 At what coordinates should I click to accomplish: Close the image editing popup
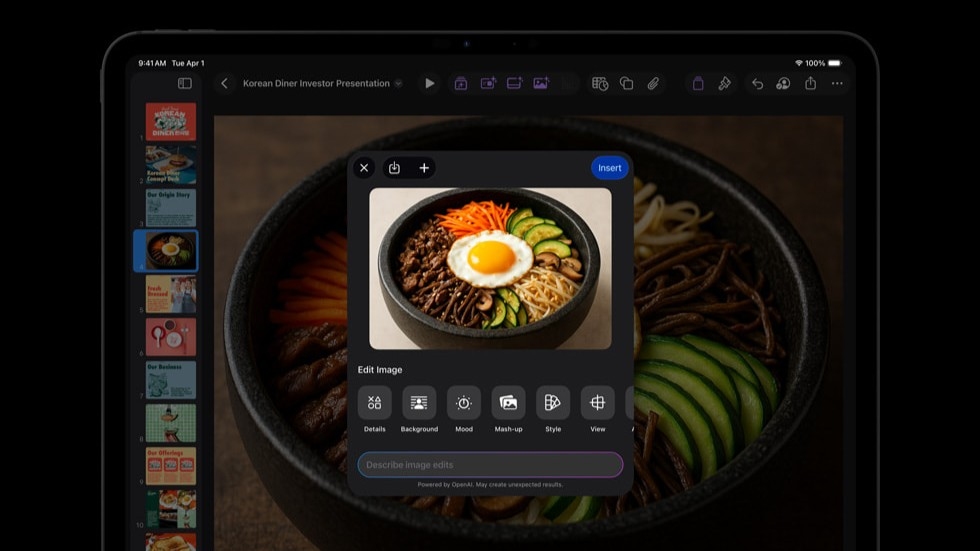[x=364, y=168]
